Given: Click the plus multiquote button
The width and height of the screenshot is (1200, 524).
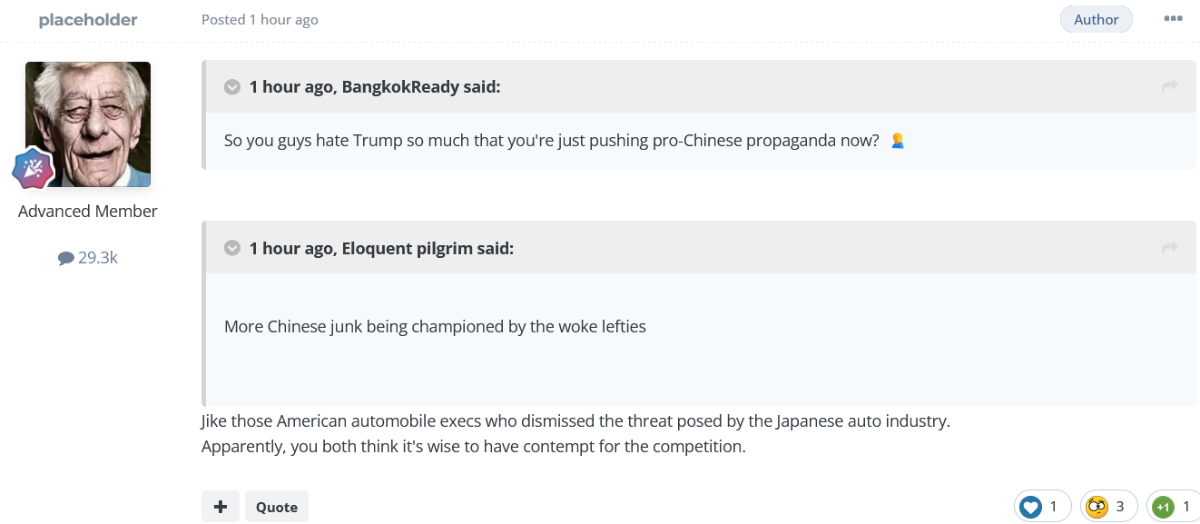Looking at the screenshot, I should [x=220, y=506].
